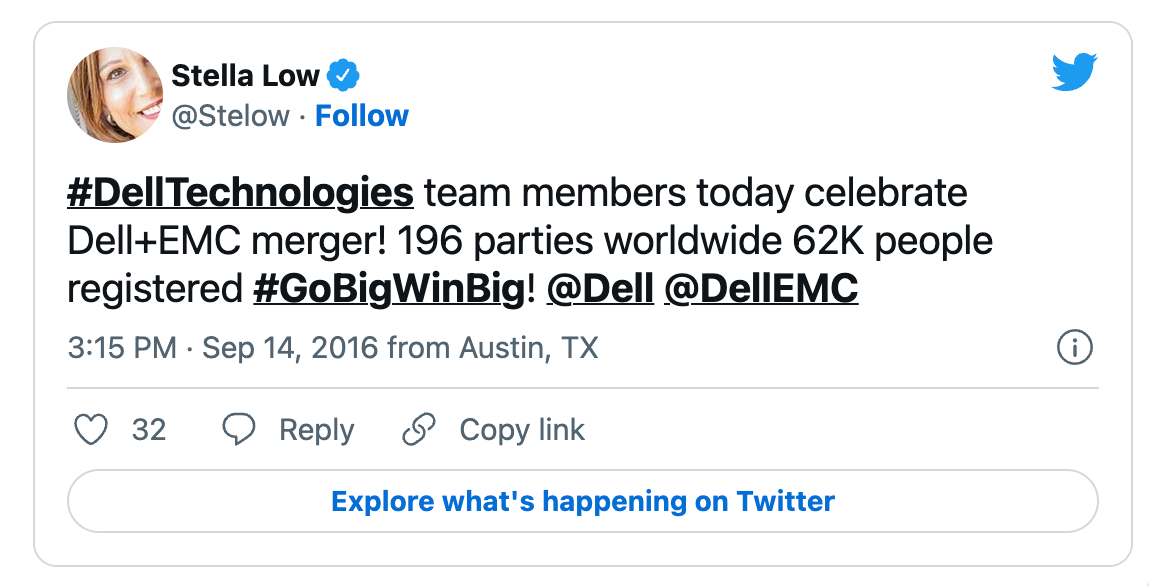Follow Stella Low
This screenshot has height=586, width=1150.
(362, 116)
